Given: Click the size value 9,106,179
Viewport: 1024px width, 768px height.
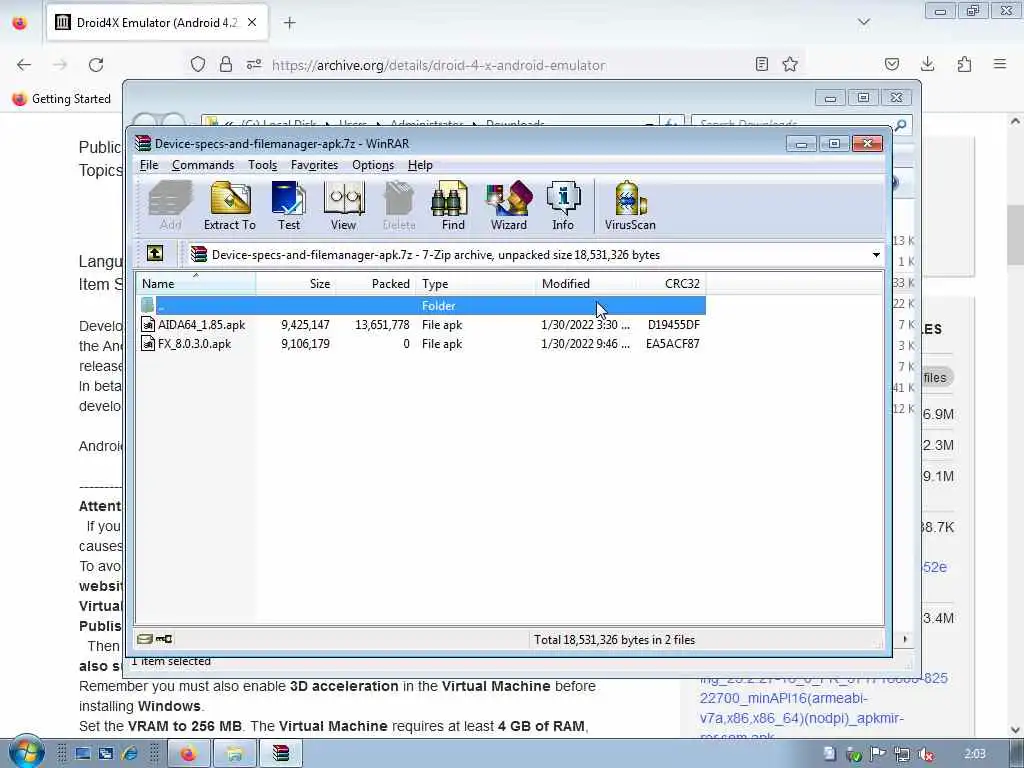Looking at the screenshot, I should pos(305,344).
